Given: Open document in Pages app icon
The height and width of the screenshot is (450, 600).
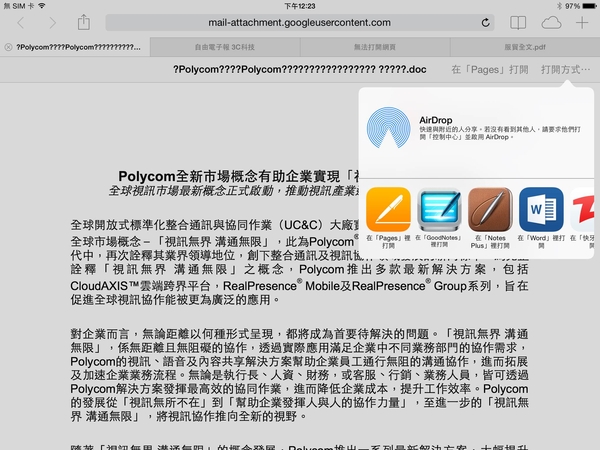Looking at the screenshot, I should click(x=388, y=209).
